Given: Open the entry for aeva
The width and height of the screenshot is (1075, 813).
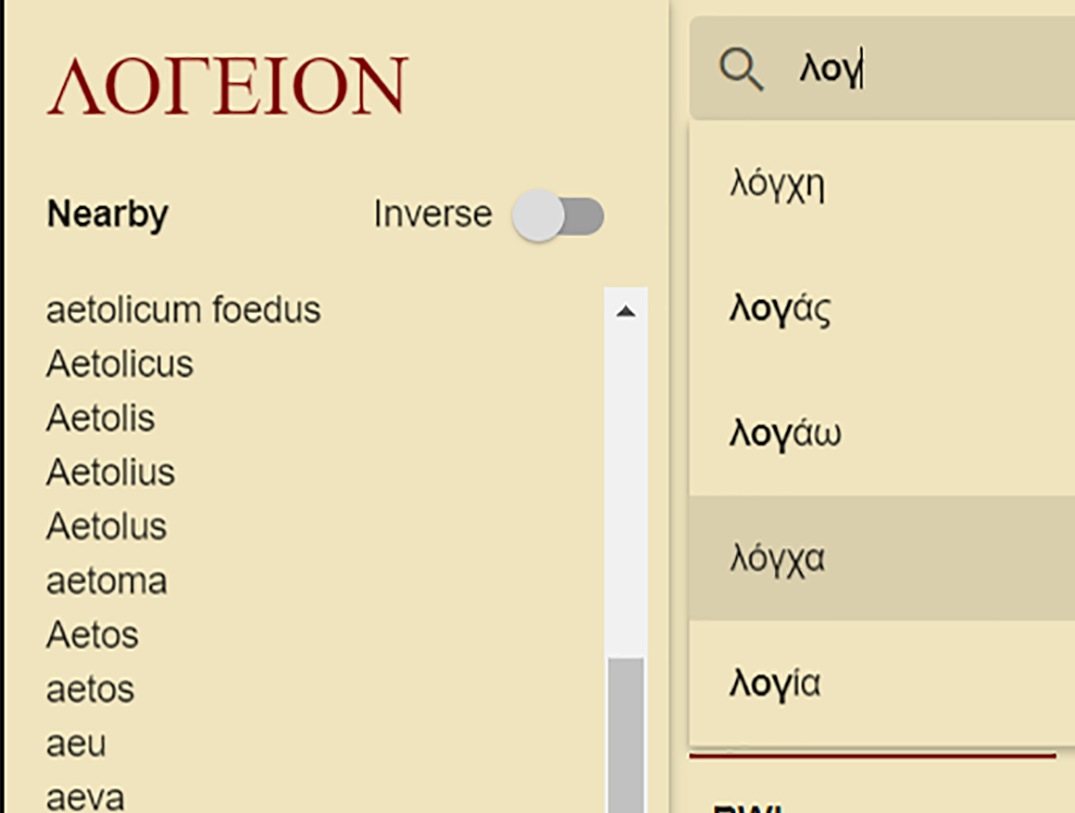Looking at the screenshot, I should (87, 796).
